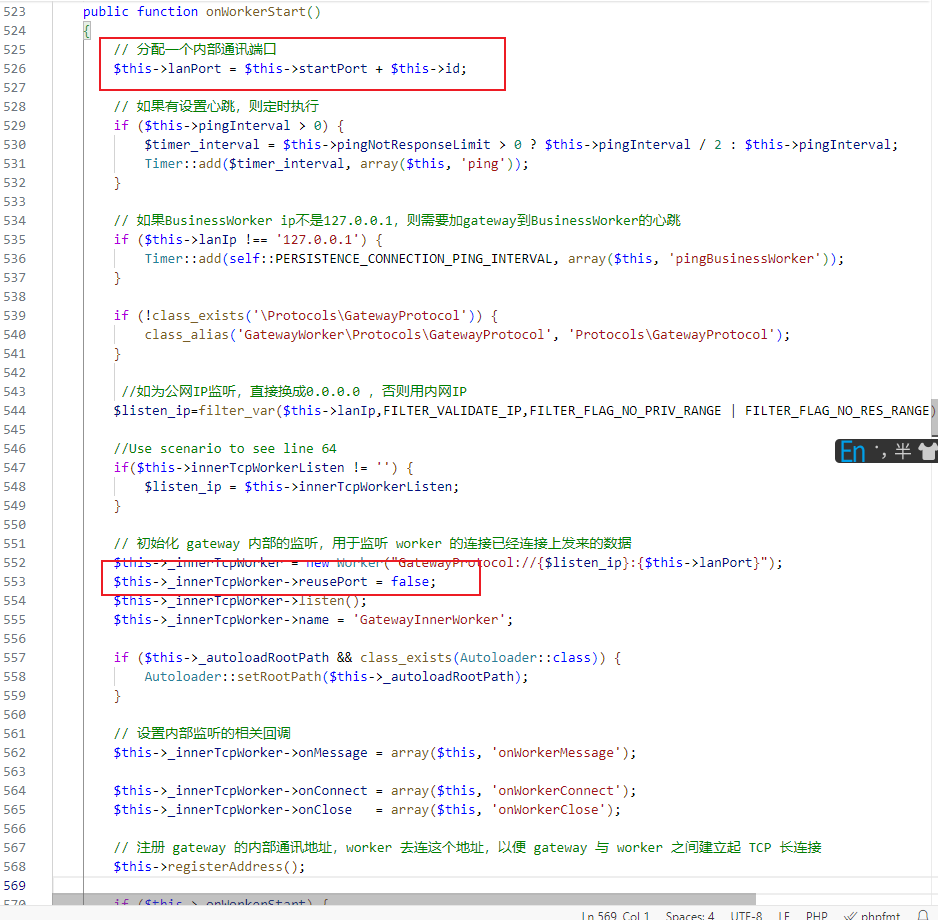Click the 'if ($this->pingInterval > 0)' line

pos(229,126)
